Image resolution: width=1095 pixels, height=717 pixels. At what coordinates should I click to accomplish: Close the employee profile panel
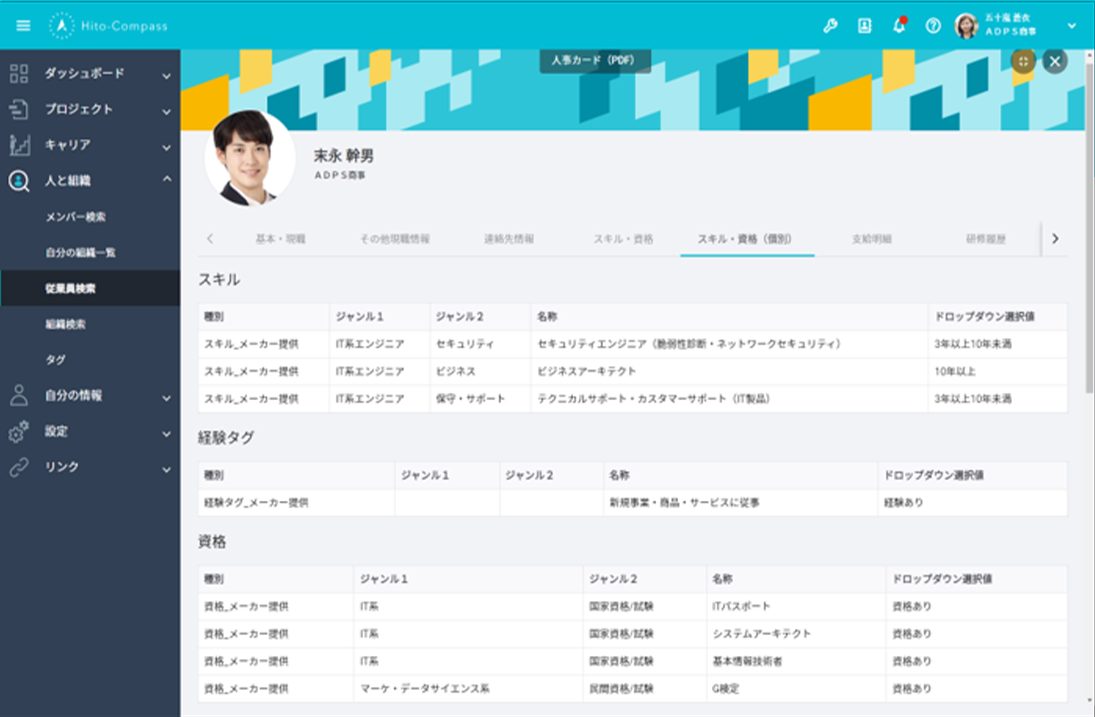pos(1054,61)
